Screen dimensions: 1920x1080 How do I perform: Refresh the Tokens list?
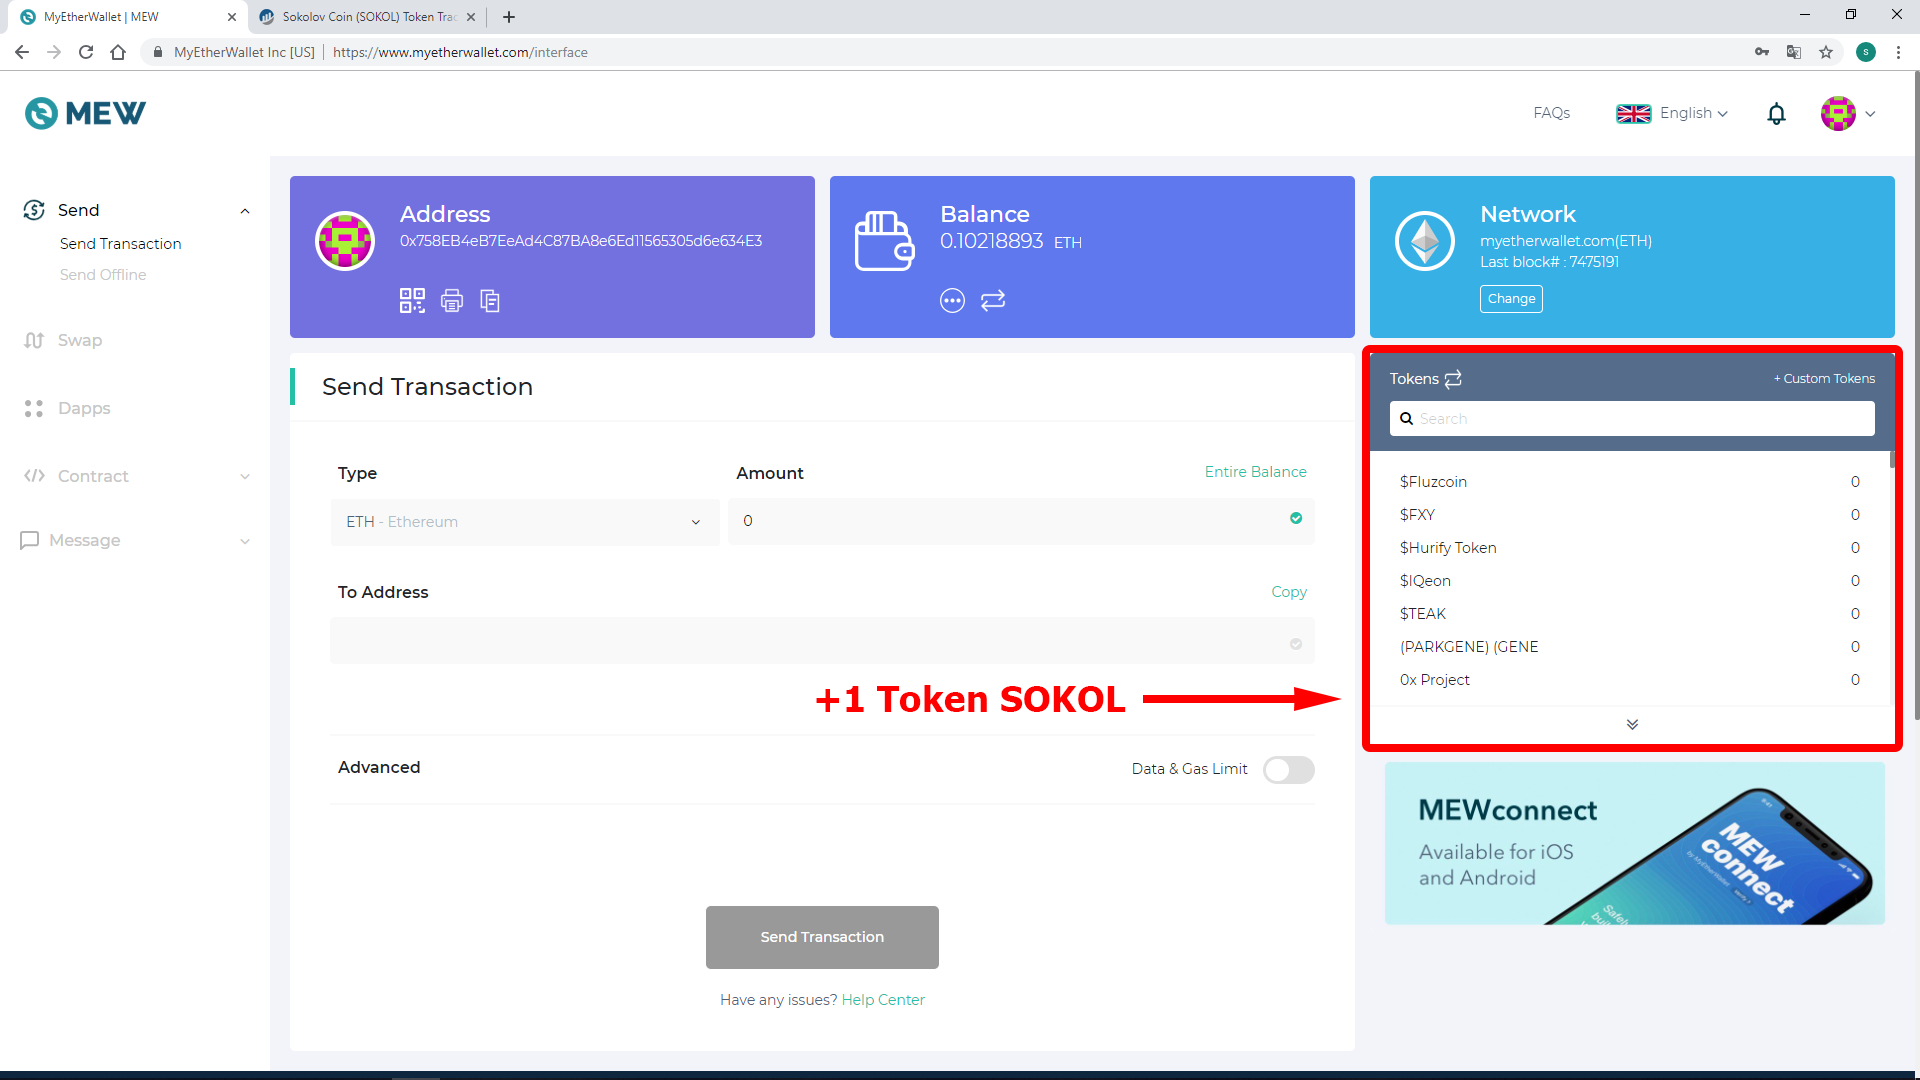click(x=1453, y=378)
